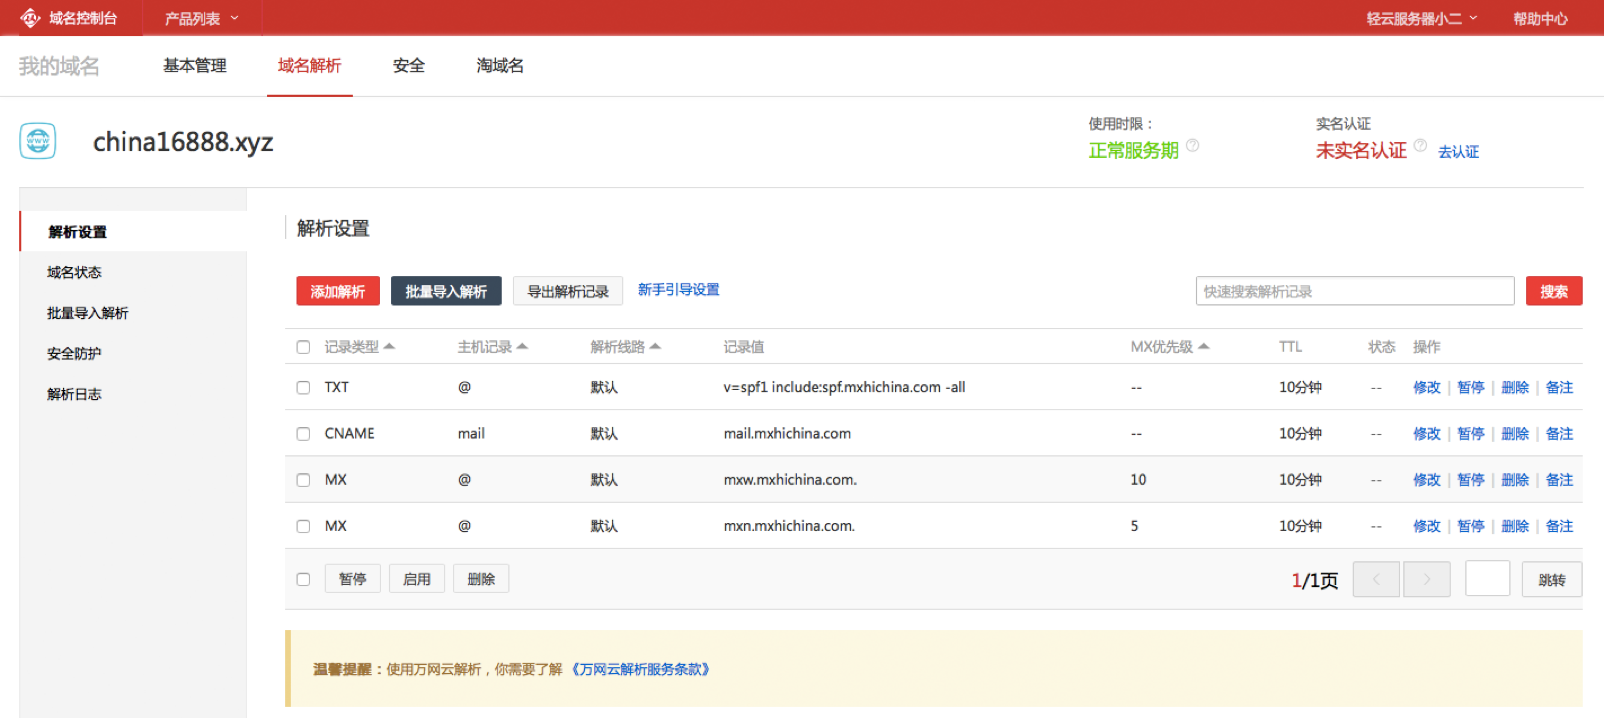Go to next page arrow

point(1427,579)
